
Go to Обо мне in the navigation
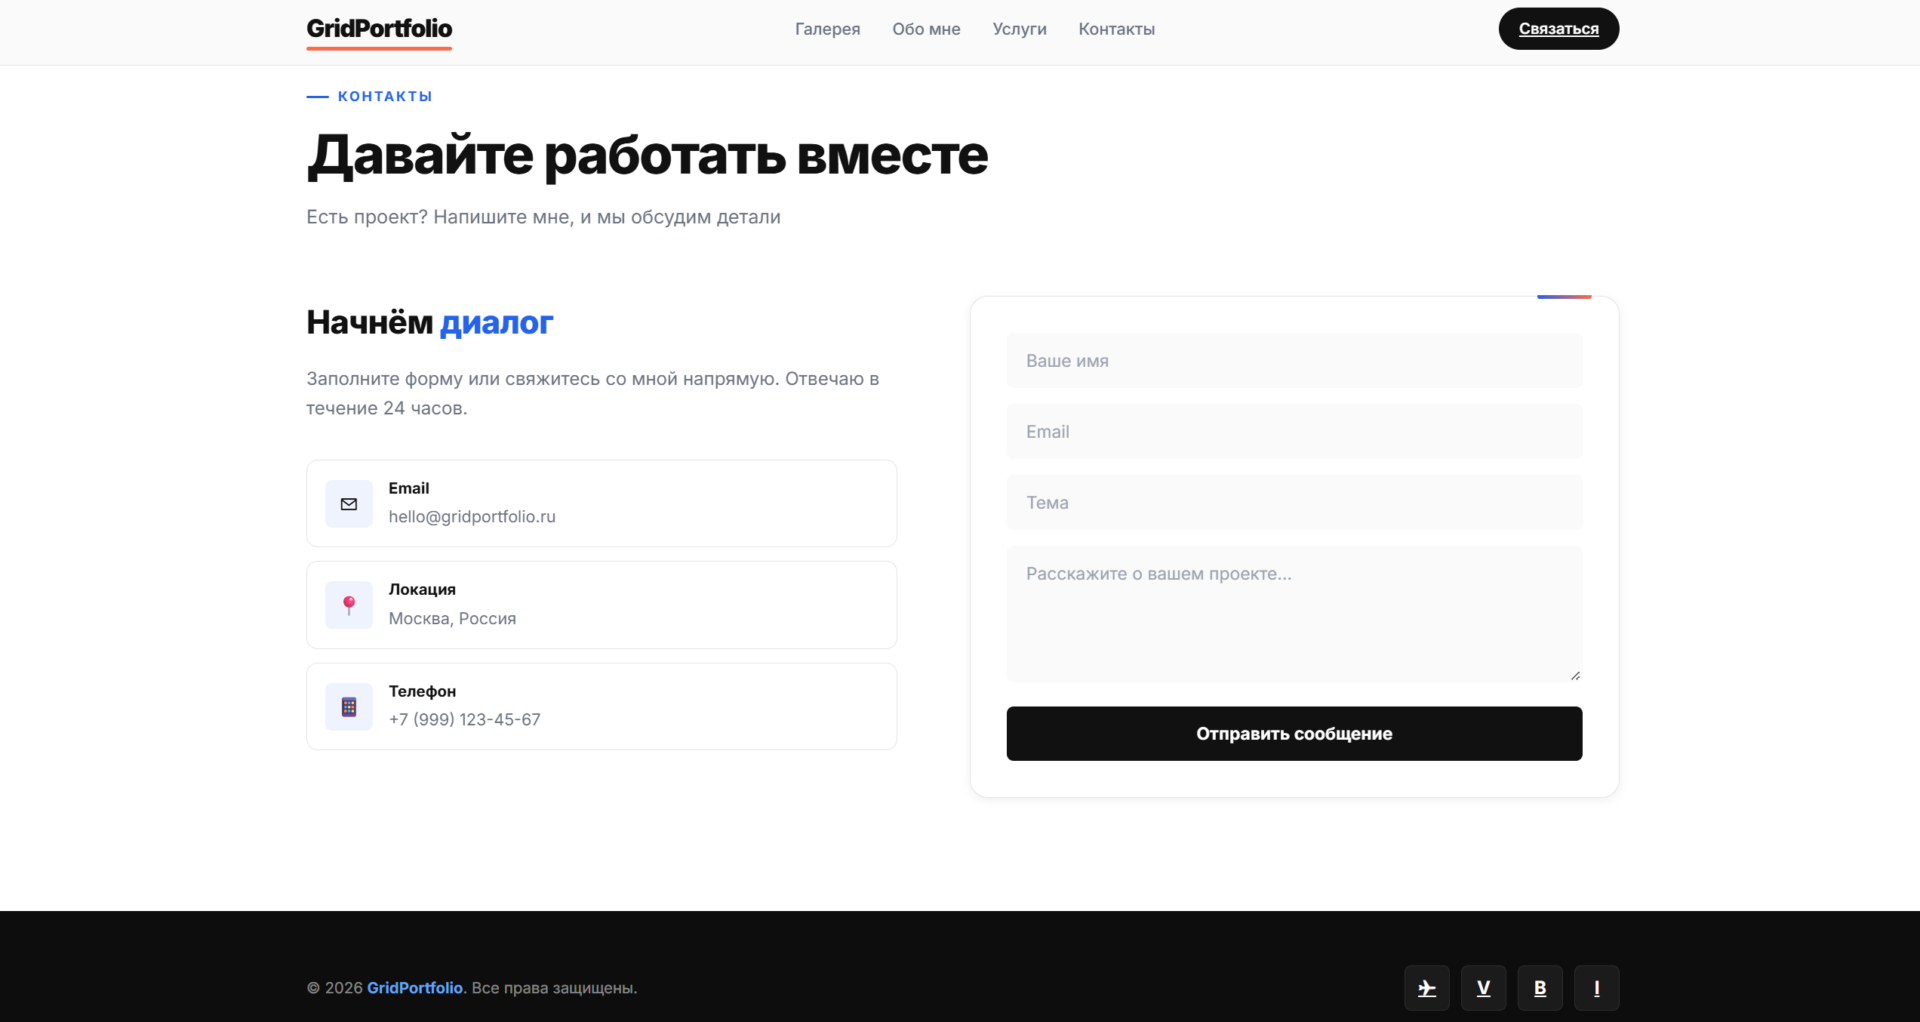click(x=926, y=29)
